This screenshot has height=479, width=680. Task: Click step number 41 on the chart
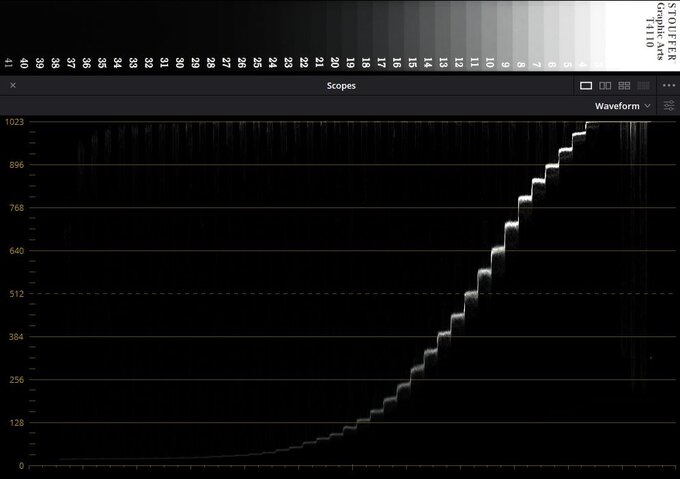point(9,63)
